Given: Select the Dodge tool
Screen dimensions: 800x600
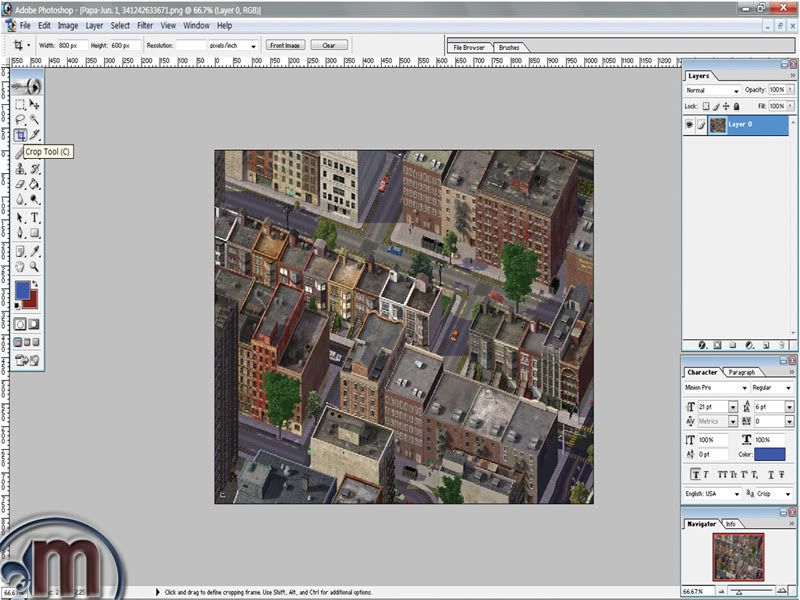Looking at the screenshot, I should (34, 199).
